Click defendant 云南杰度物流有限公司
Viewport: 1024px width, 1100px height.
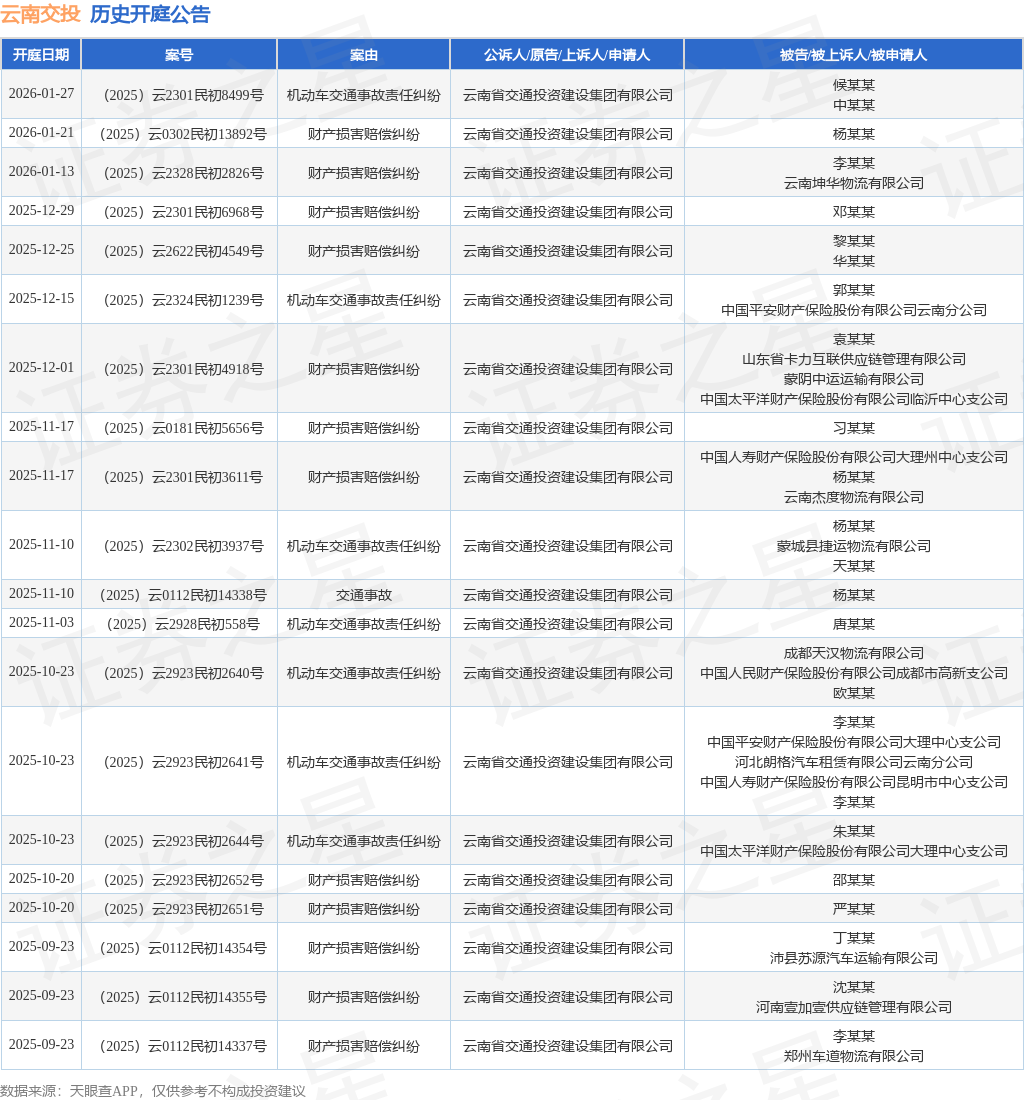pyautogui.click(x=854, y=497)
